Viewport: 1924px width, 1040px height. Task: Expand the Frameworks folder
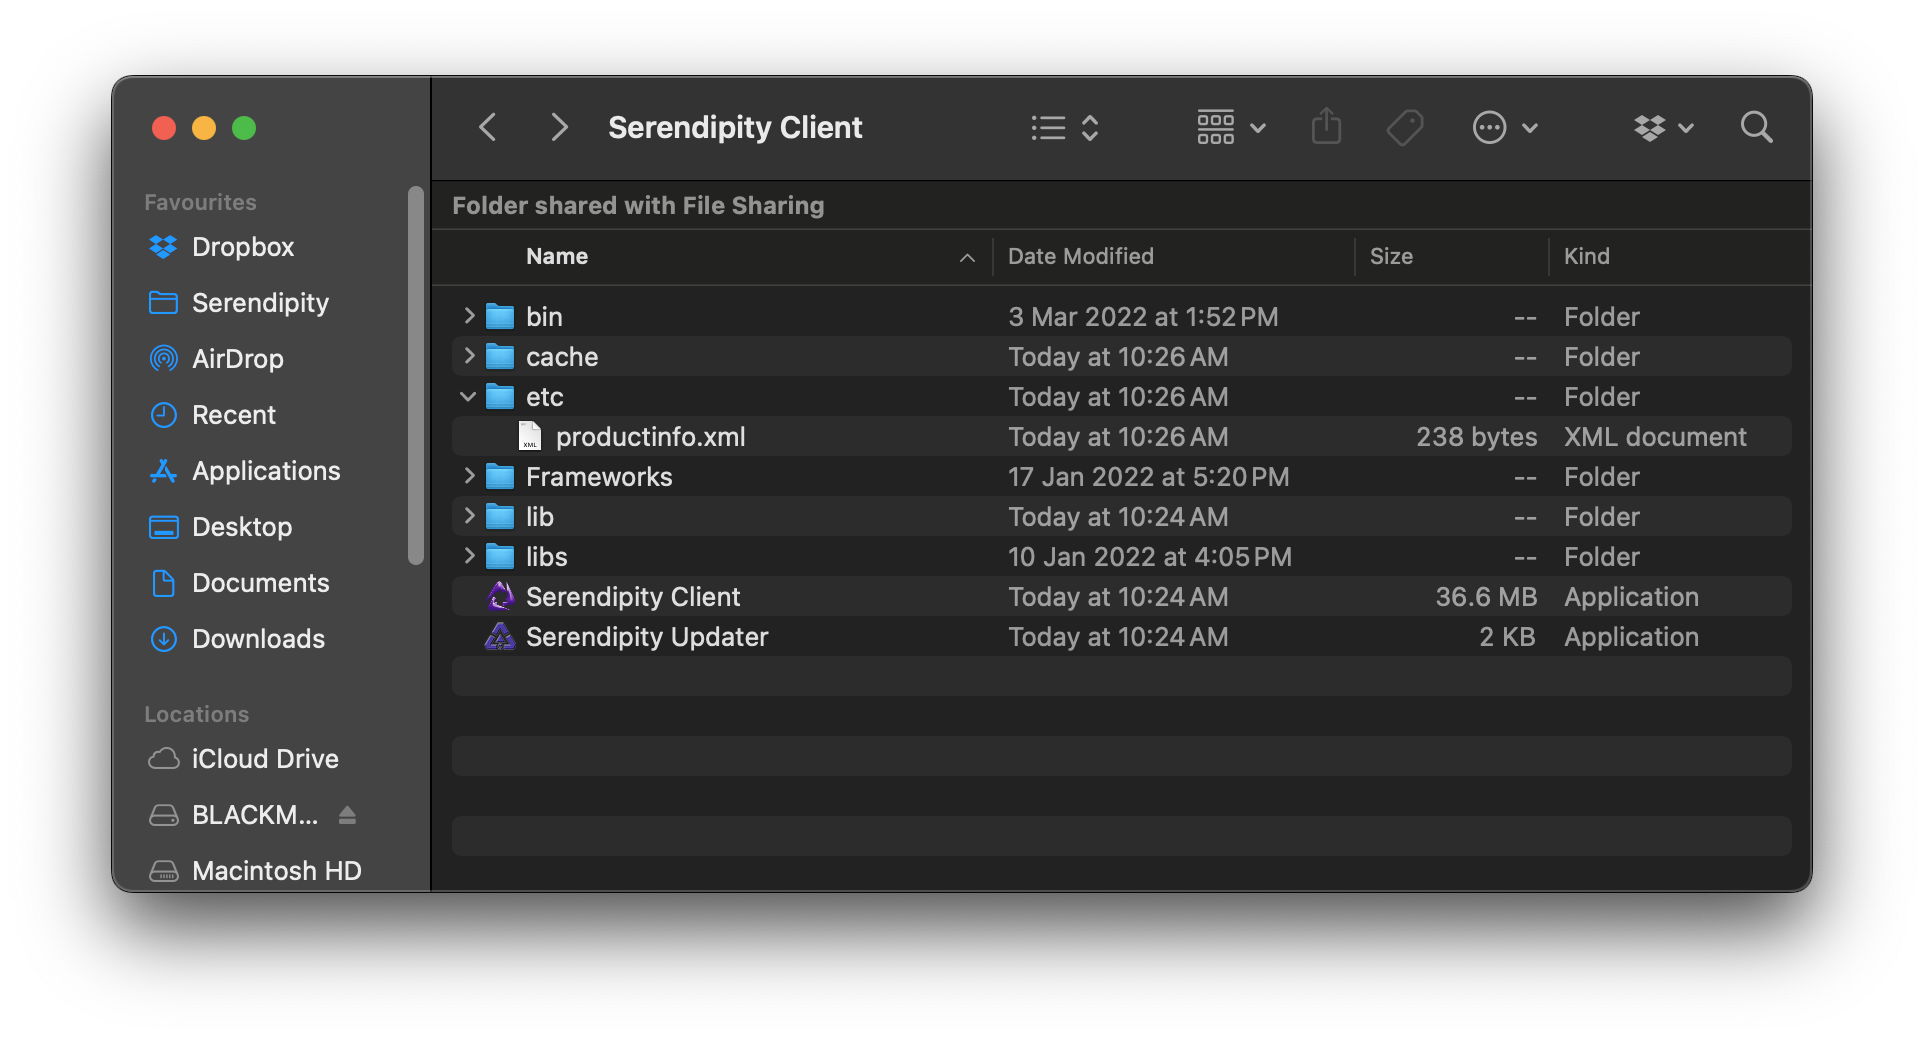click(x=469, y=476)
